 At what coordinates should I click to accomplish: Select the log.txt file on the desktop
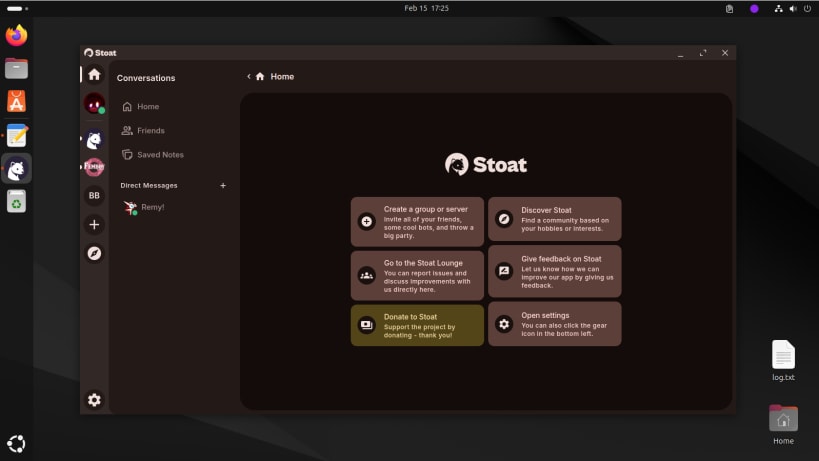click(783, 360)
